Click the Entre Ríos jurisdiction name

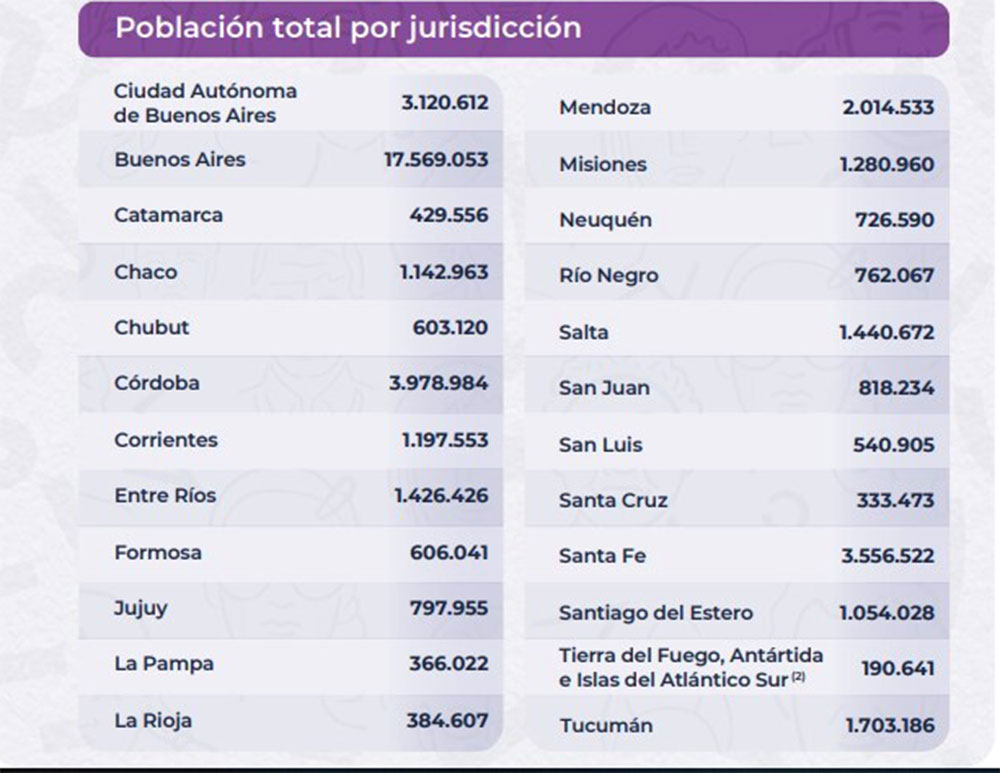[x=165, y=495]
